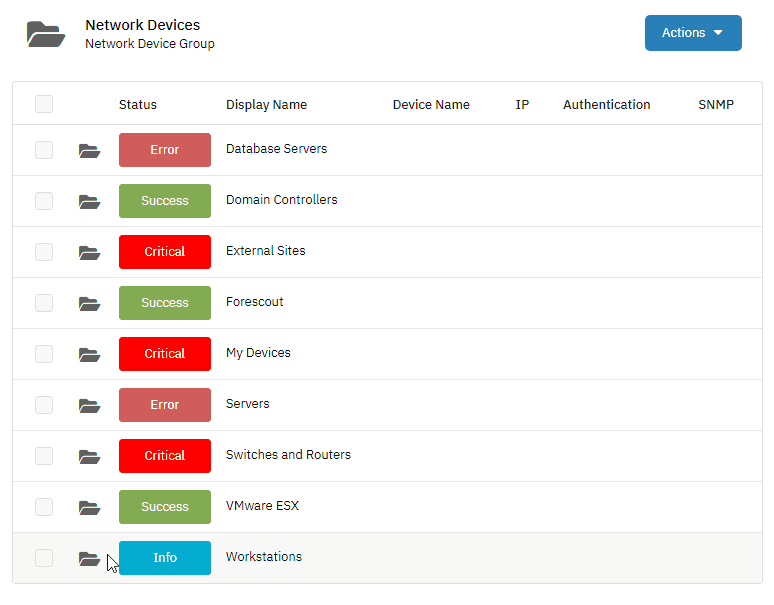Screen dimensions: 774x605
Task: Click the External Sites folder icon
Action: point(89,253)
